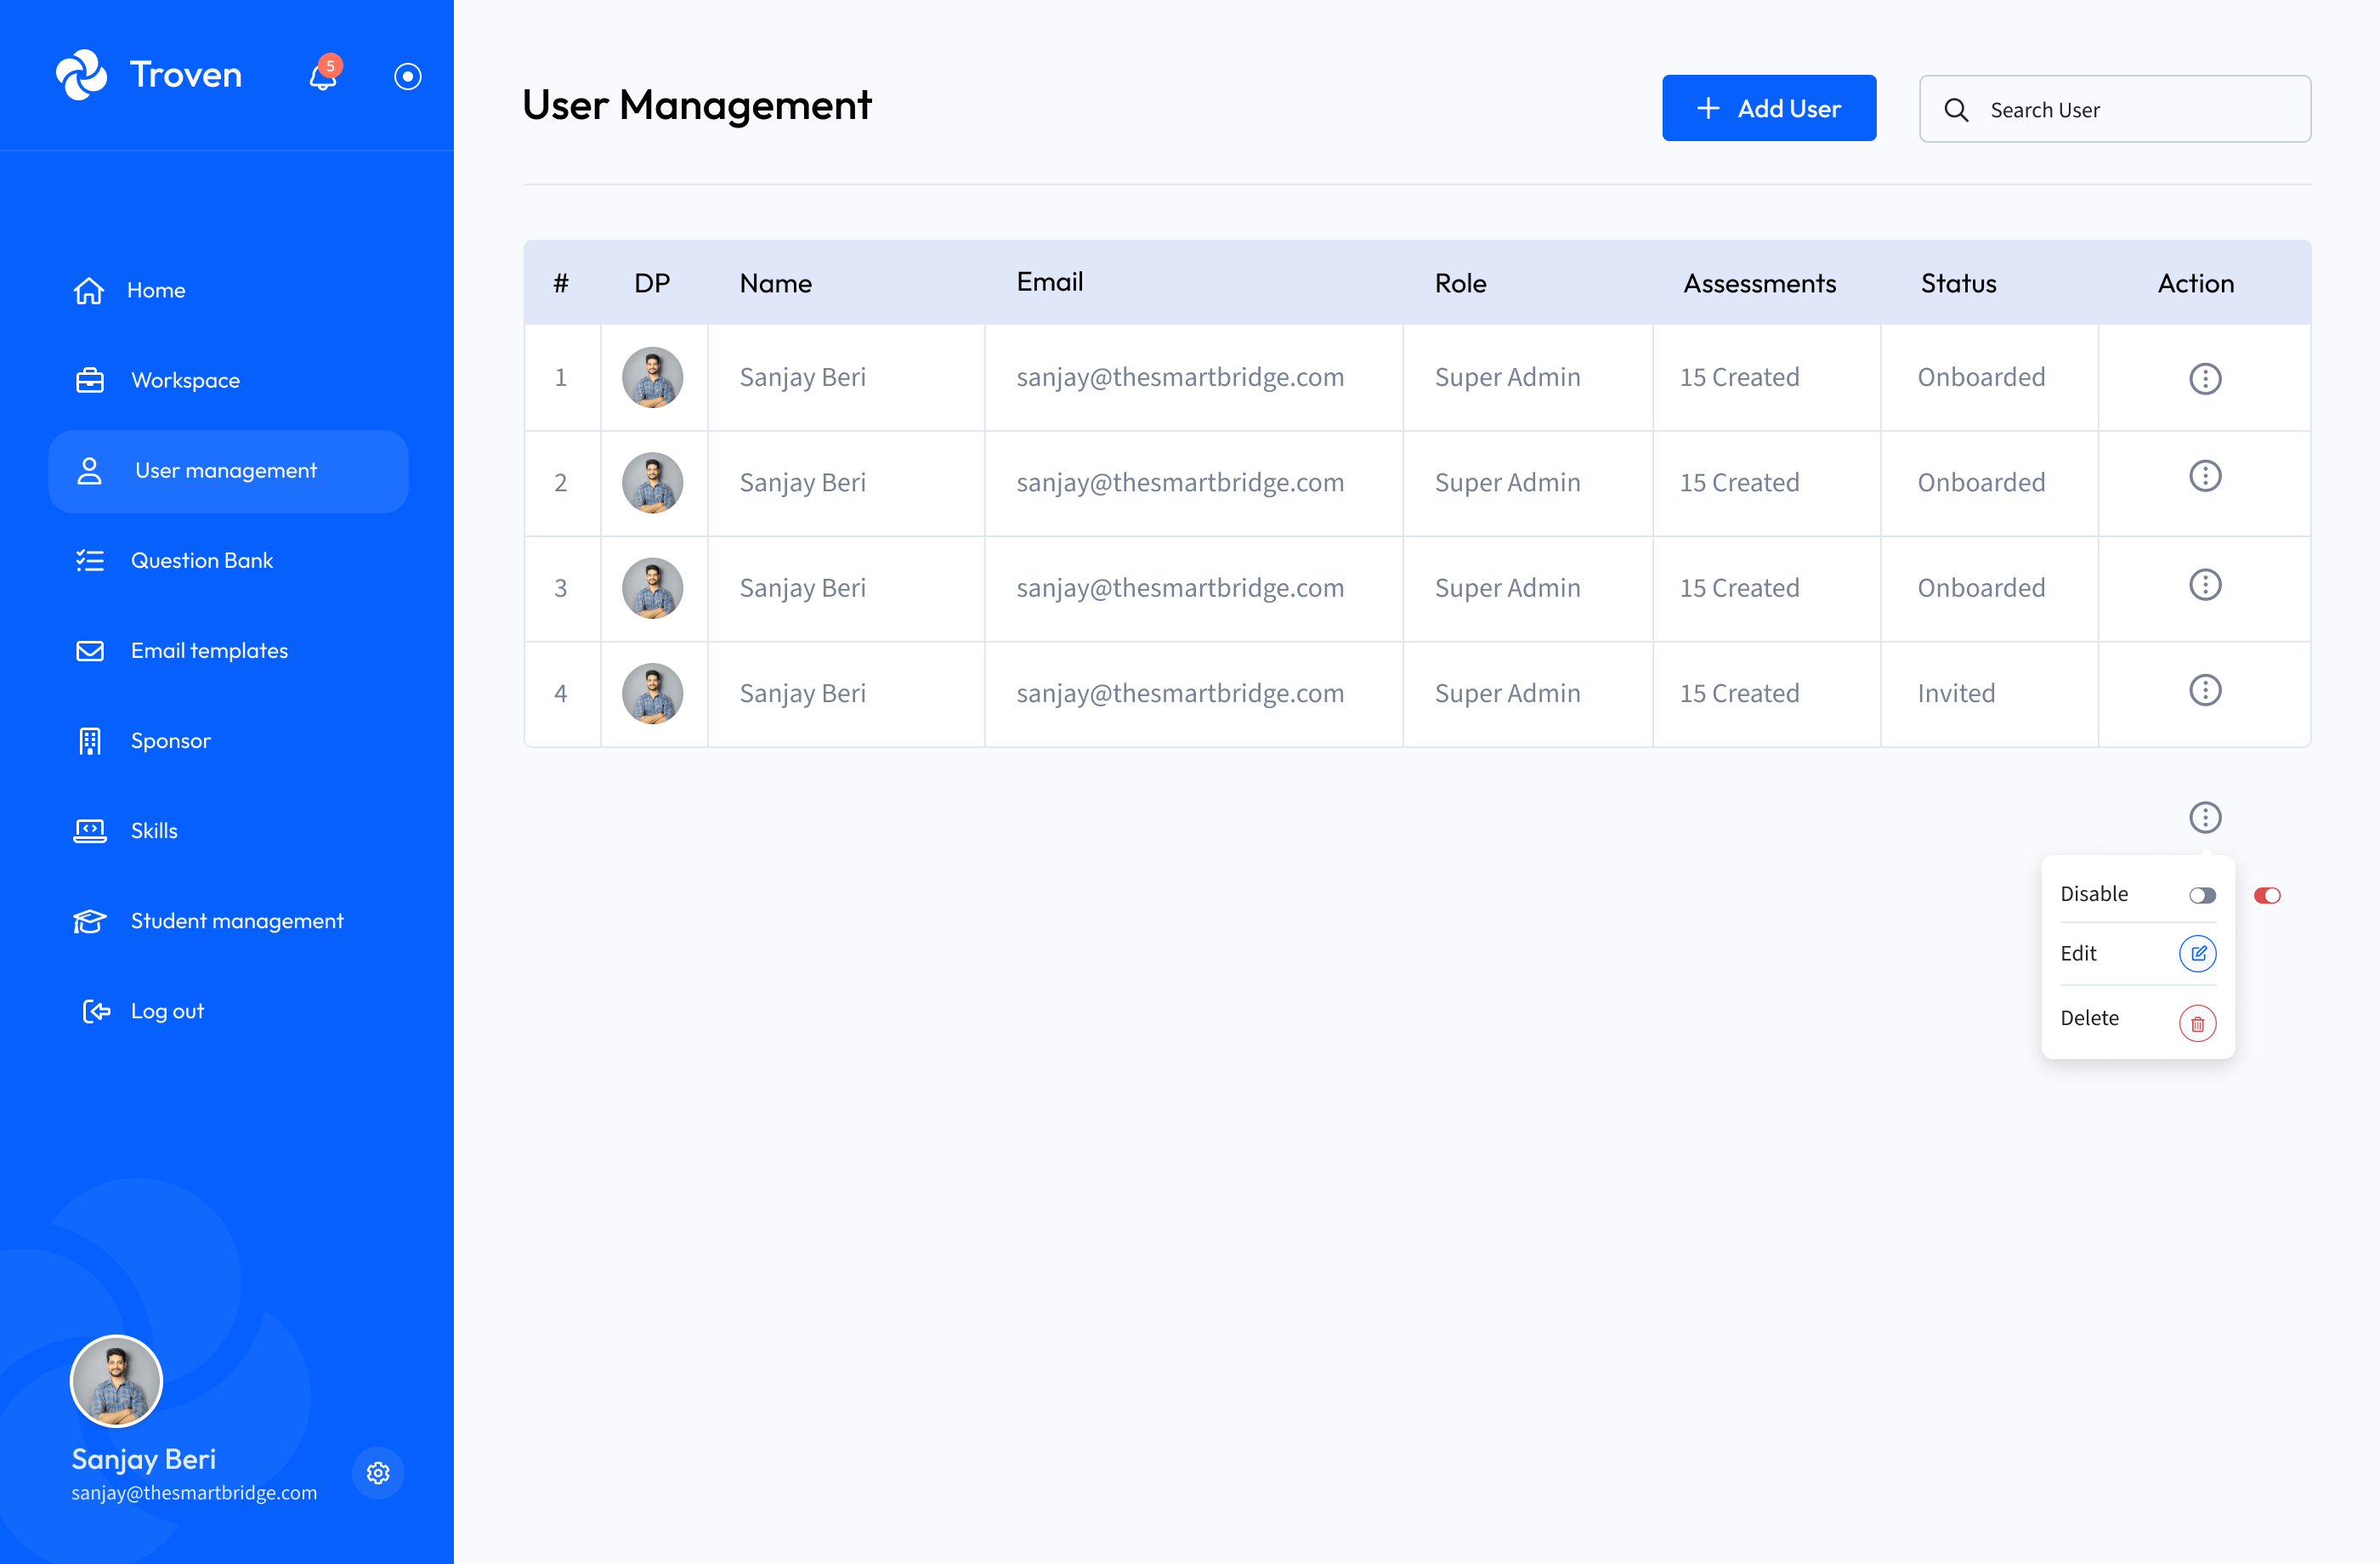Select Edit from the action menu

tap(2198, 953)
